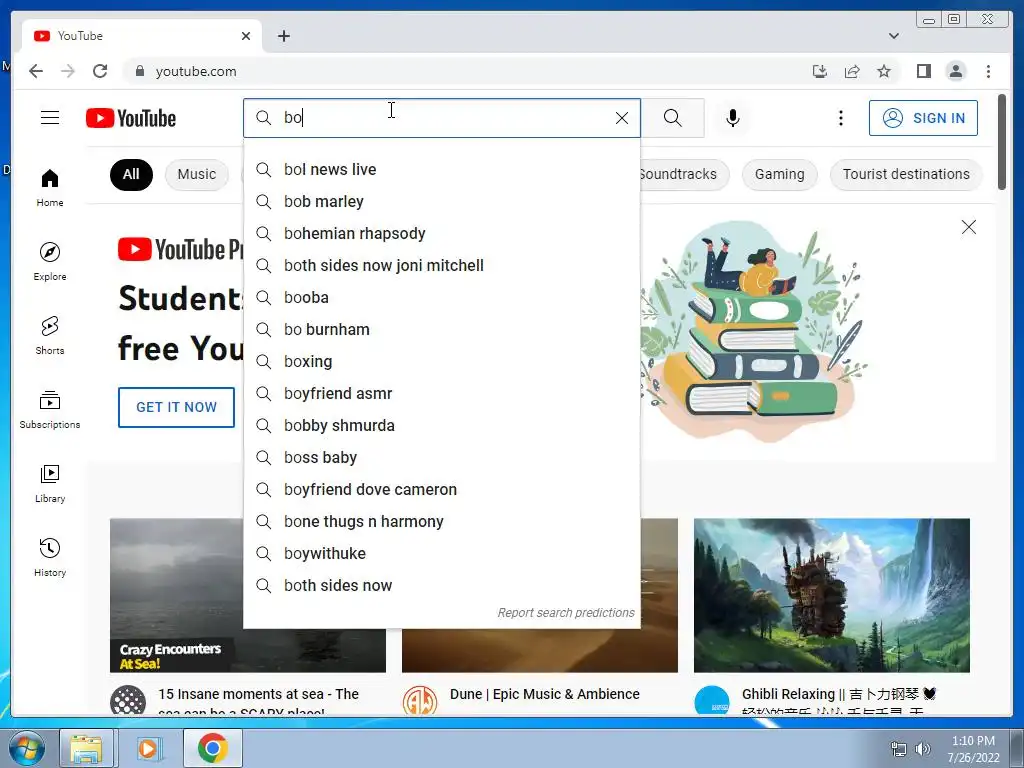The width and height of the screenshot is (1024, 768).
Task: Select the Gaming filter chip
Action: click(x=780, y=174)
